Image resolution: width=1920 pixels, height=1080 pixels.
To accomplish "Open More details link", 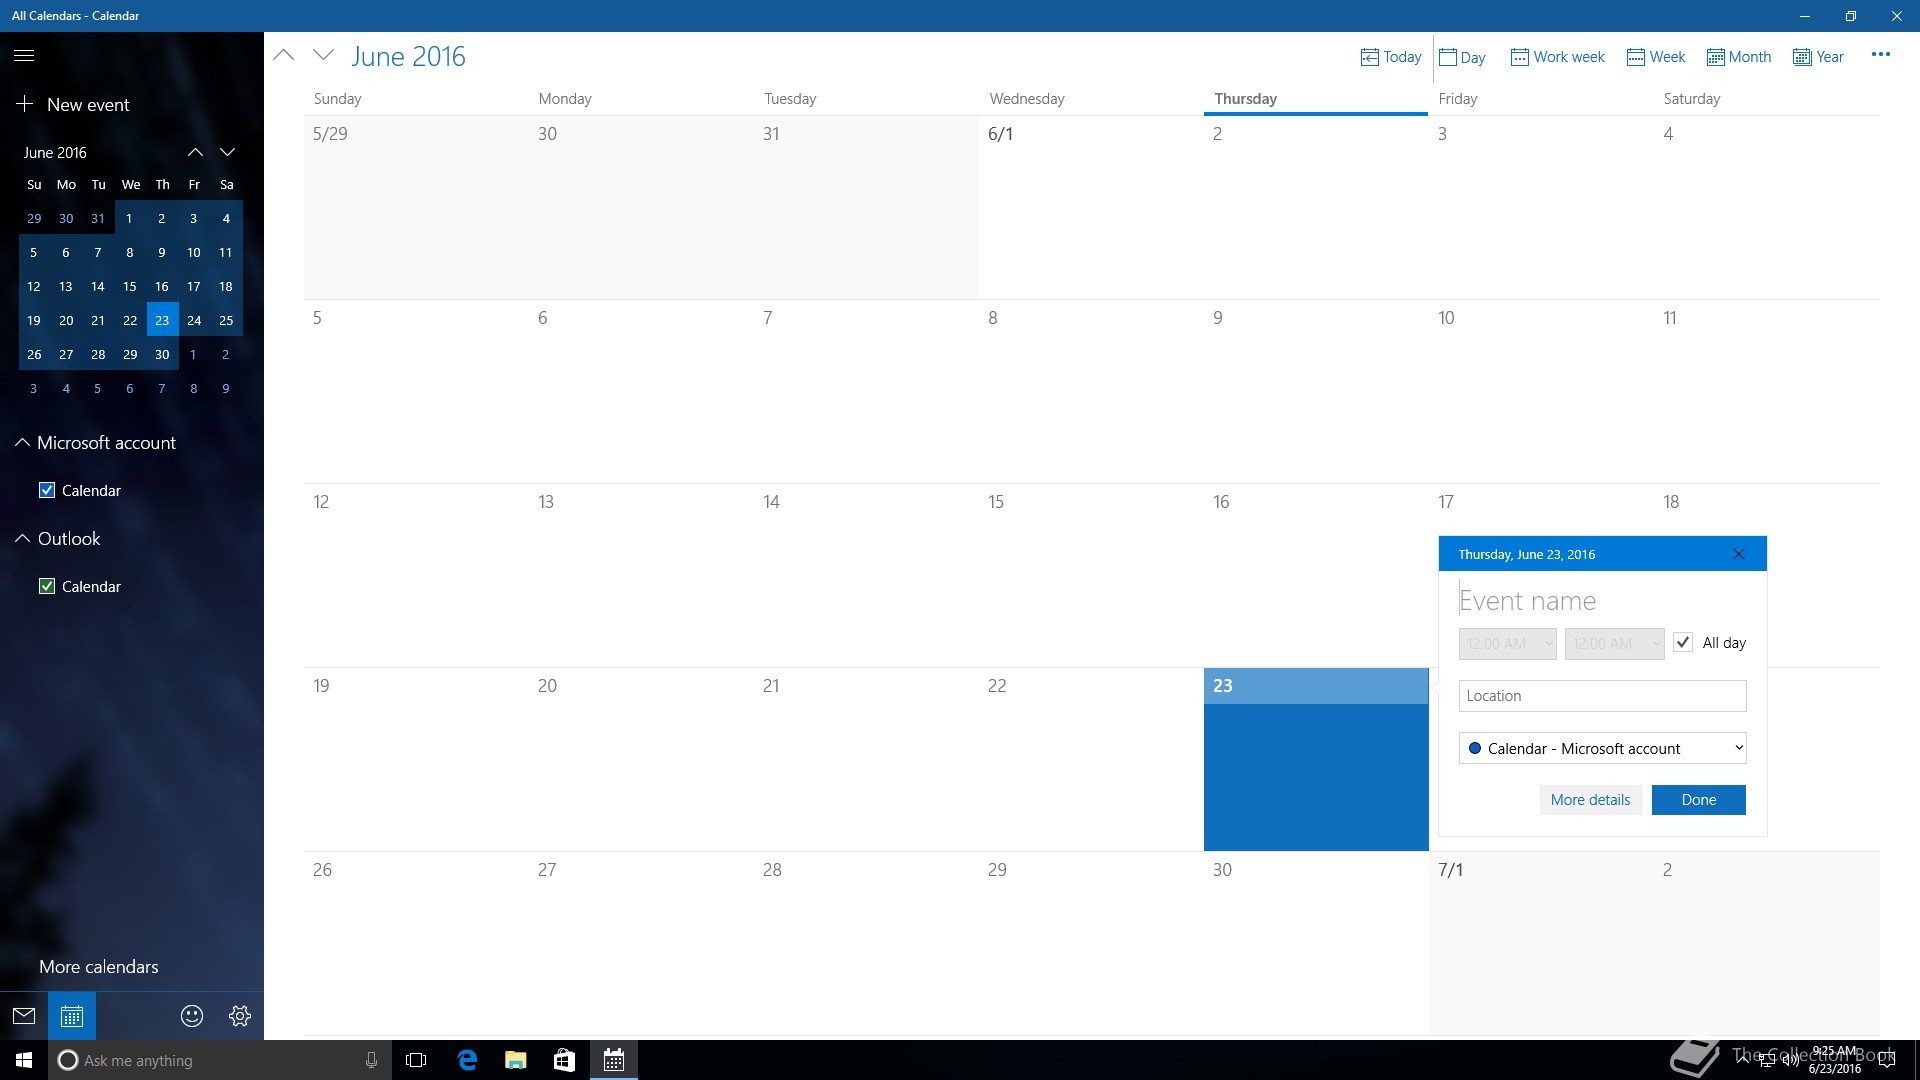I will (1590, 800).
